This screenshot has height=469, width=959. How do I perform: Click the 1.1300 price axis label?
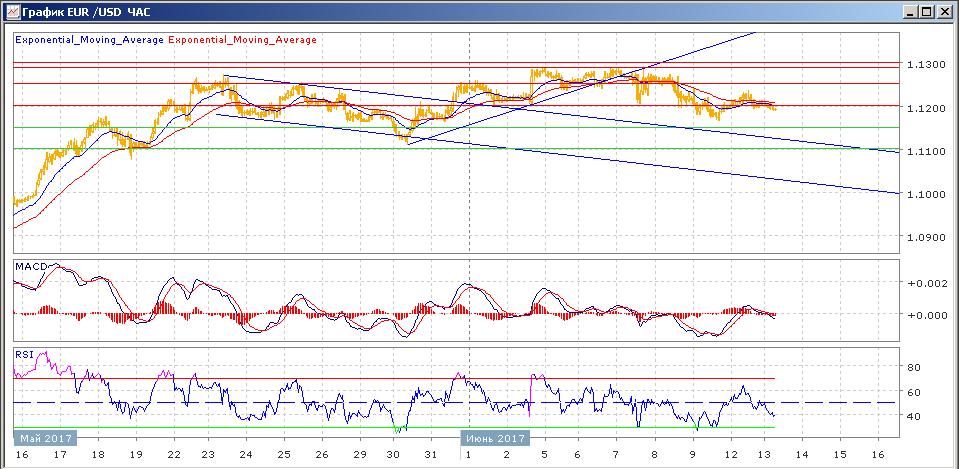click(x=926, y=64)
